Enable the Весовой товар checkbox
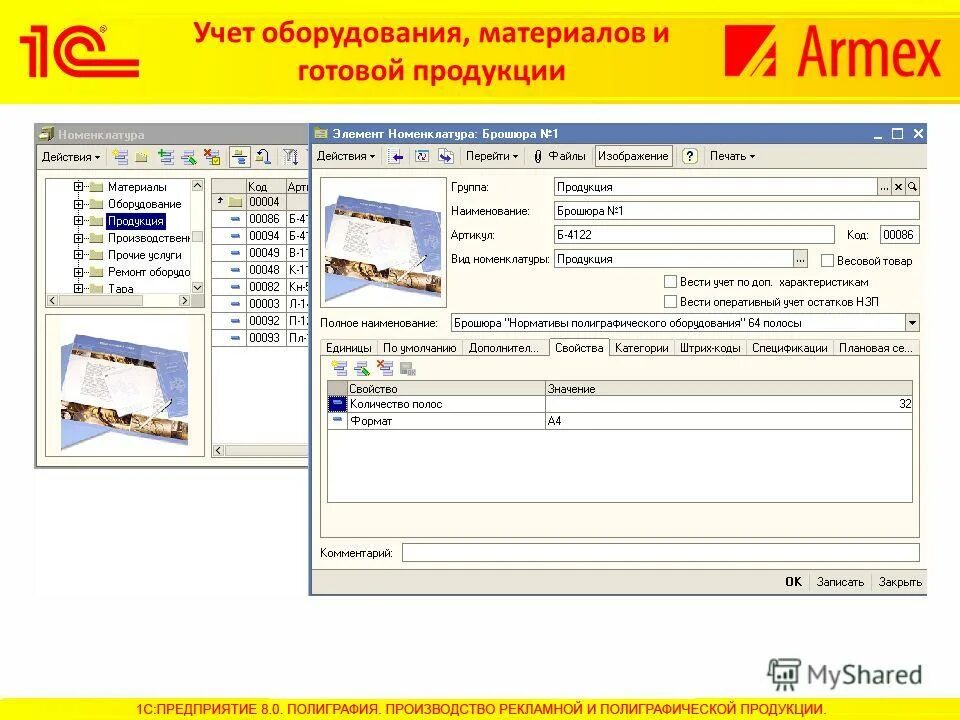Screen dimensions: 960x720 [828, 260]
